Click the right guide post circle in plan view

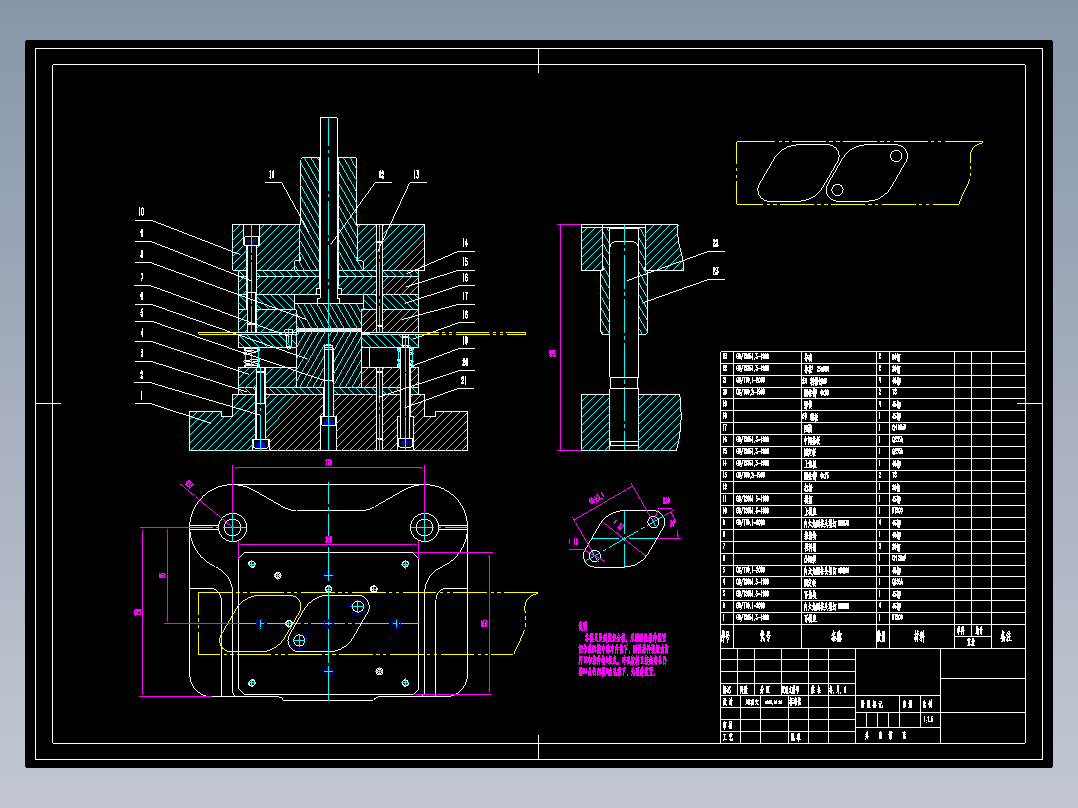tap(424, 528)
